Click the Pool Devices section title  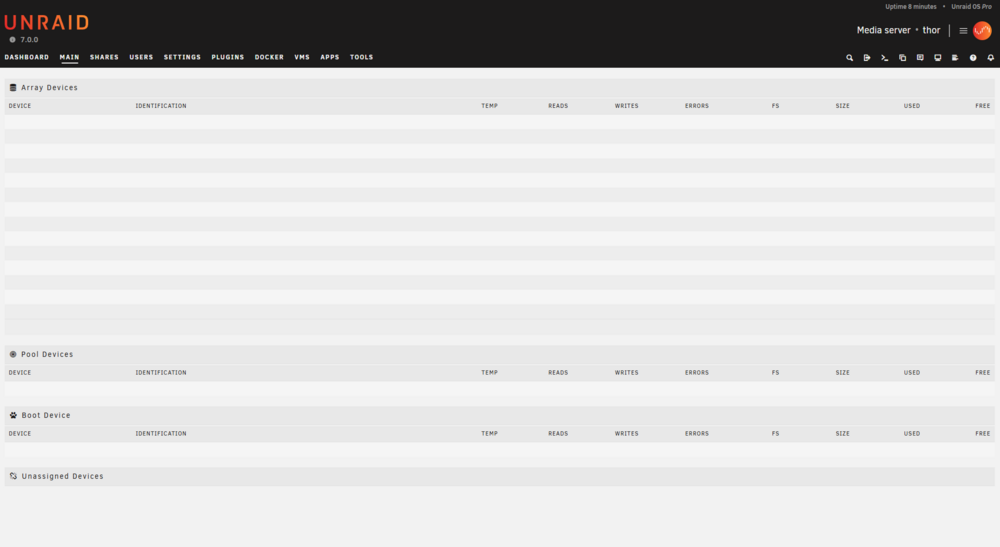tap(47, 354)
